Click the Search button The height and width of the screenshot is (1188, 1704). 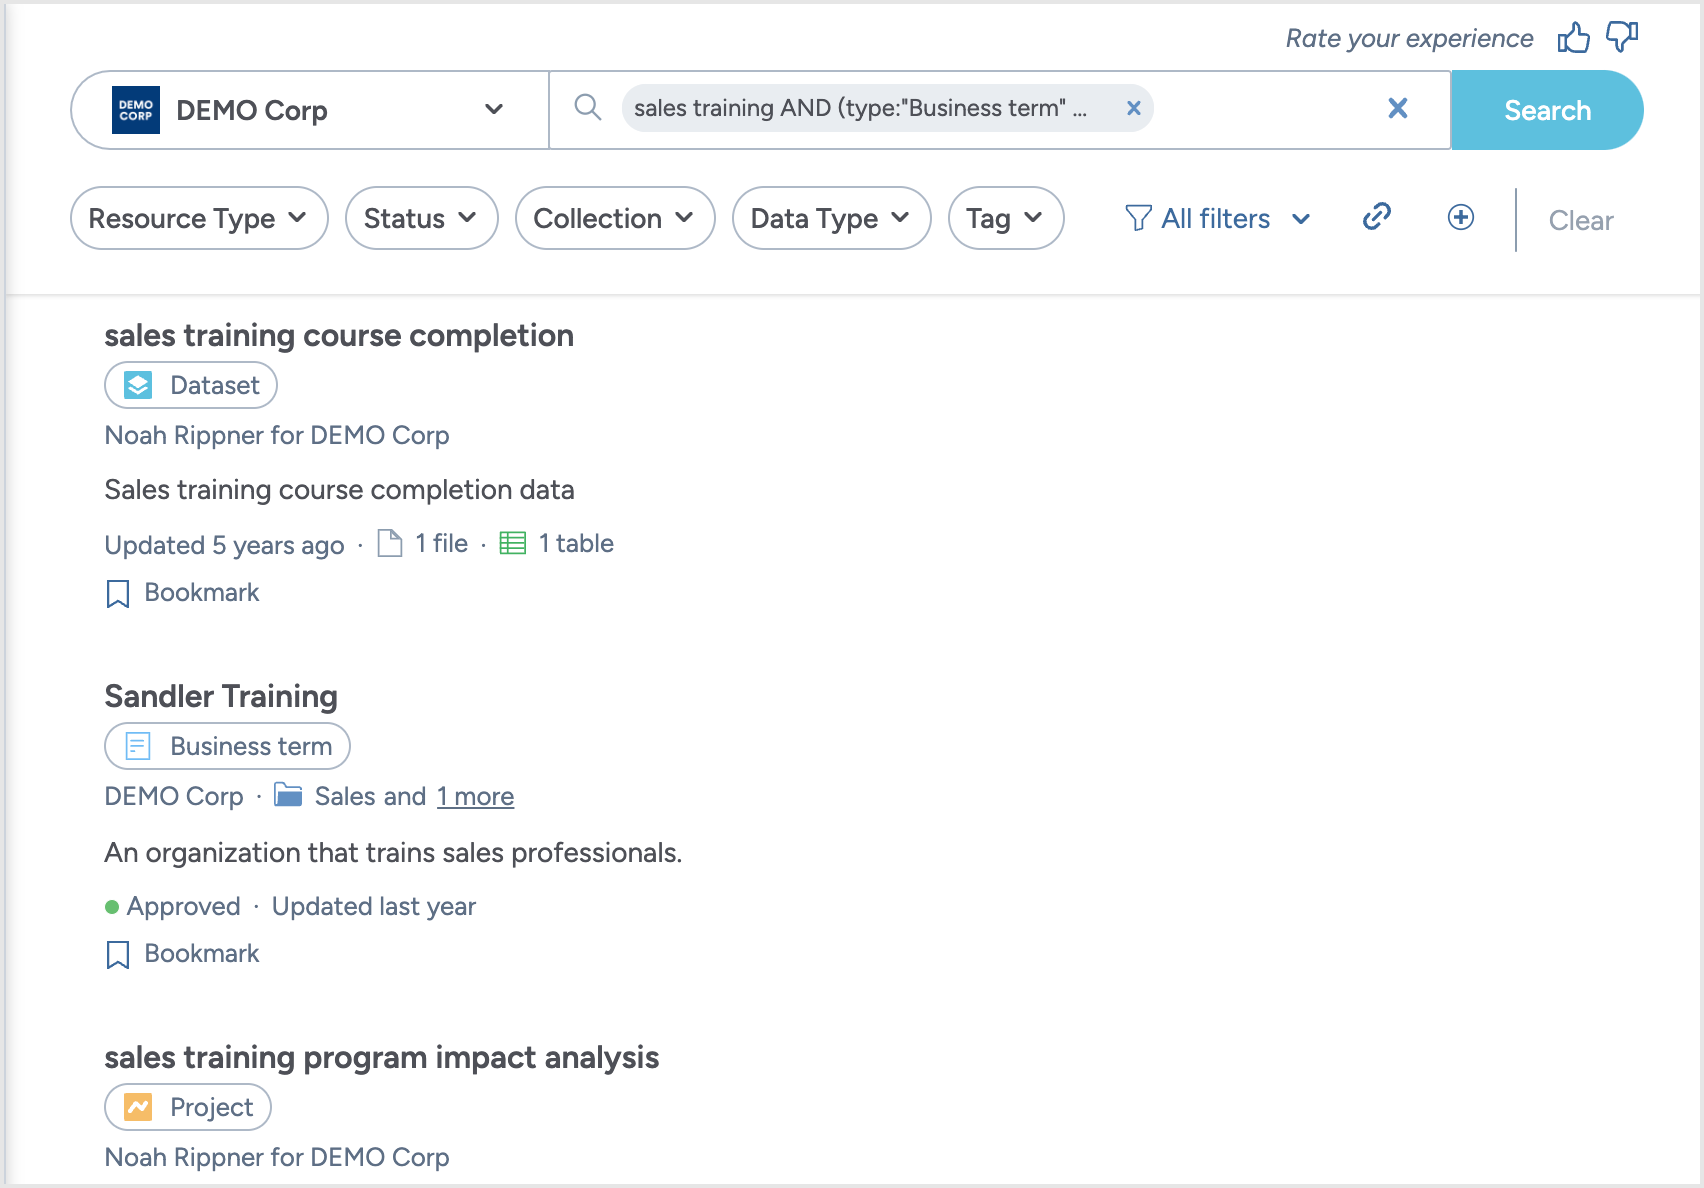pyautogui.click(x=1547, y=110)
